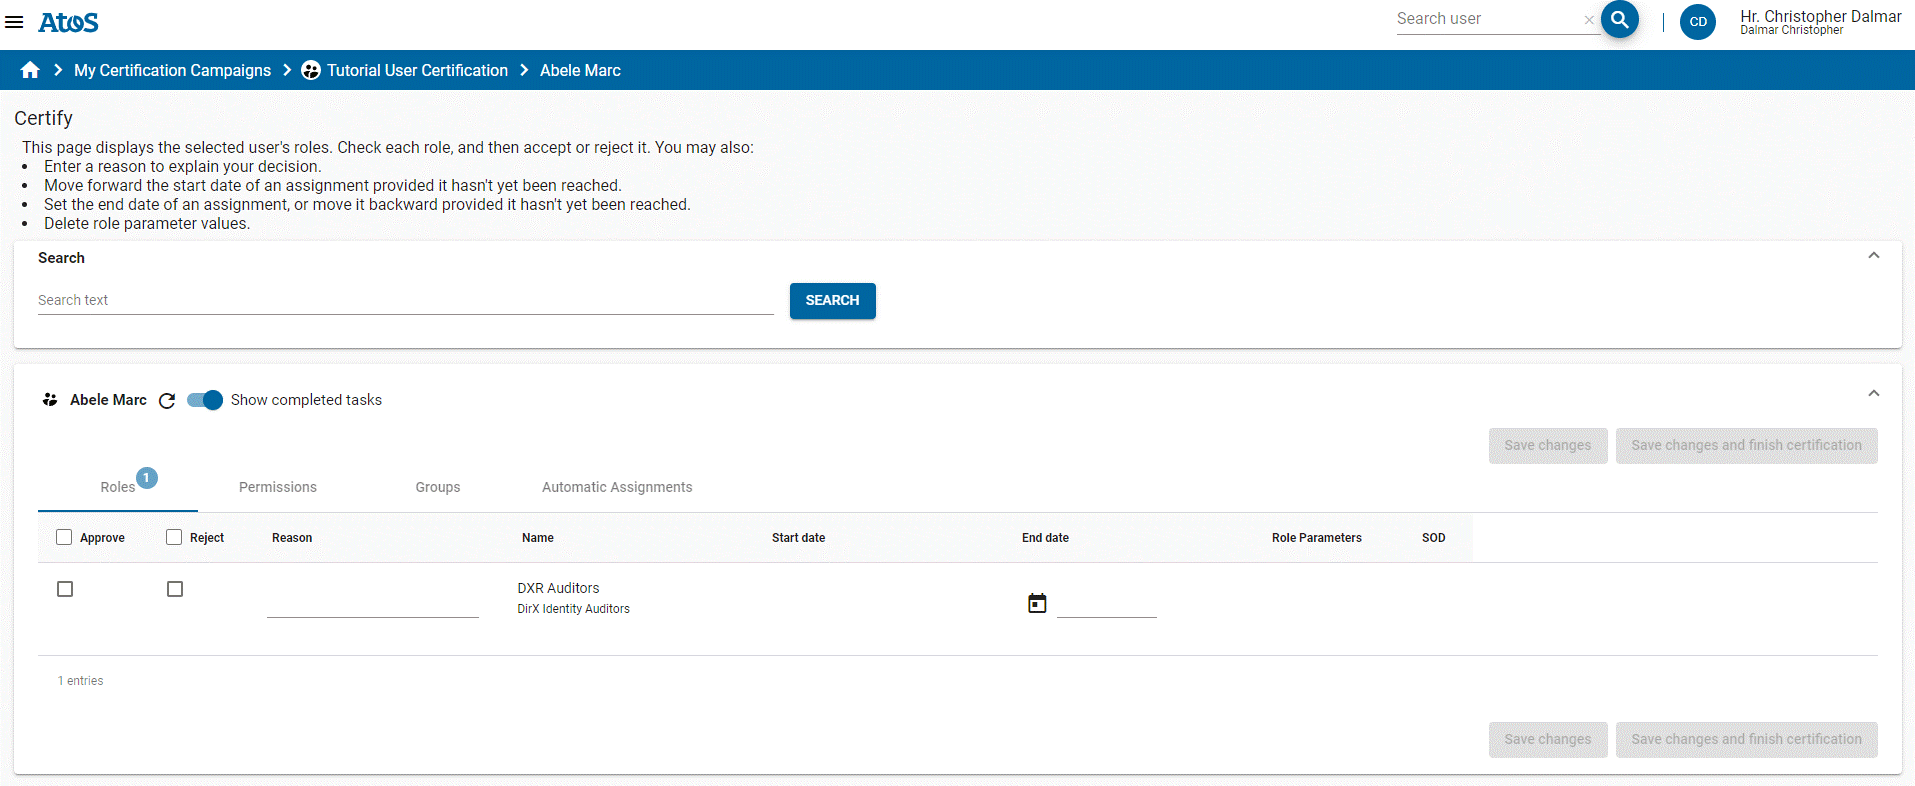This screenshot has width=1915, height=786.
Task: Open the Automatic Assignments tab
Action: 616,487
